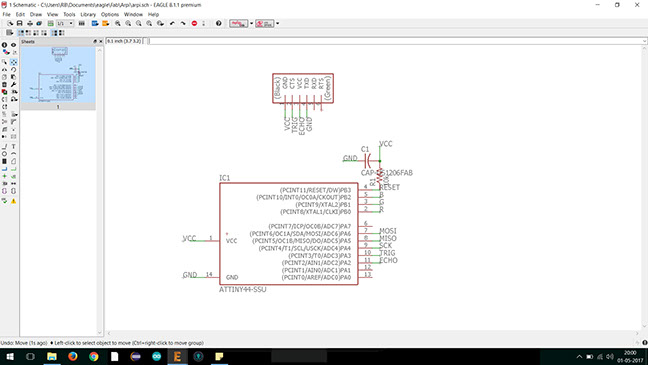Open Firefox from the taskbar
Image resolution: width=648 pixels, height=365 pixels.
click(73, 356)
